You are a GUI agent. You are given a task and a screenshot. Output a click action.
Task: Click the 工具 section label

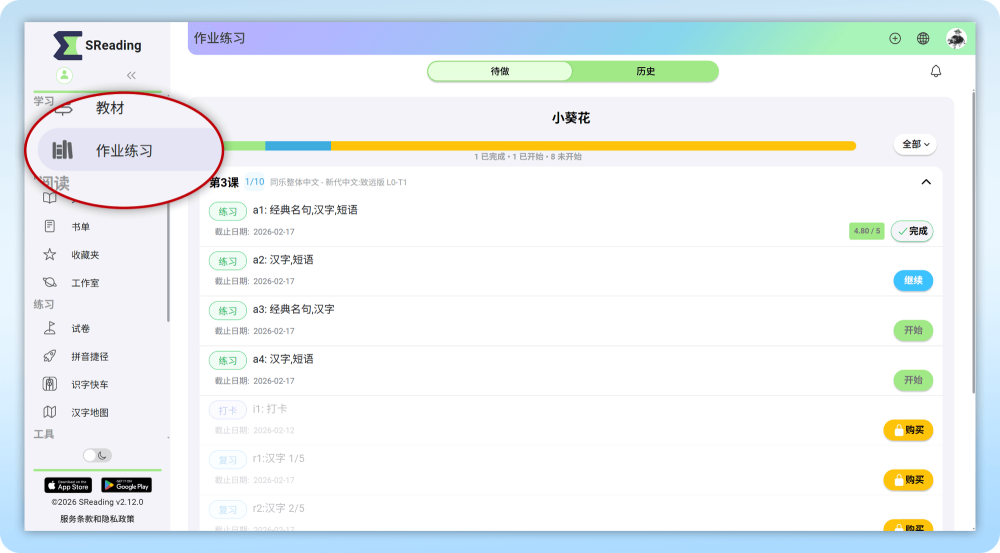[x=44, y=434]
